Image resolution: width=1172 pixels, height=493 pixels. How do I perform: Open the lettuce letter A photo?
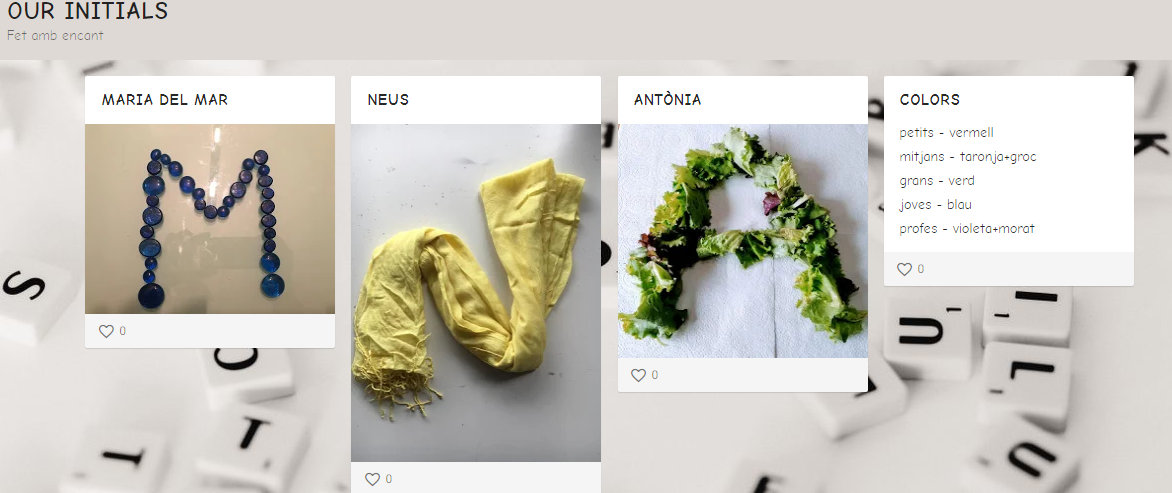pos(743,241)
